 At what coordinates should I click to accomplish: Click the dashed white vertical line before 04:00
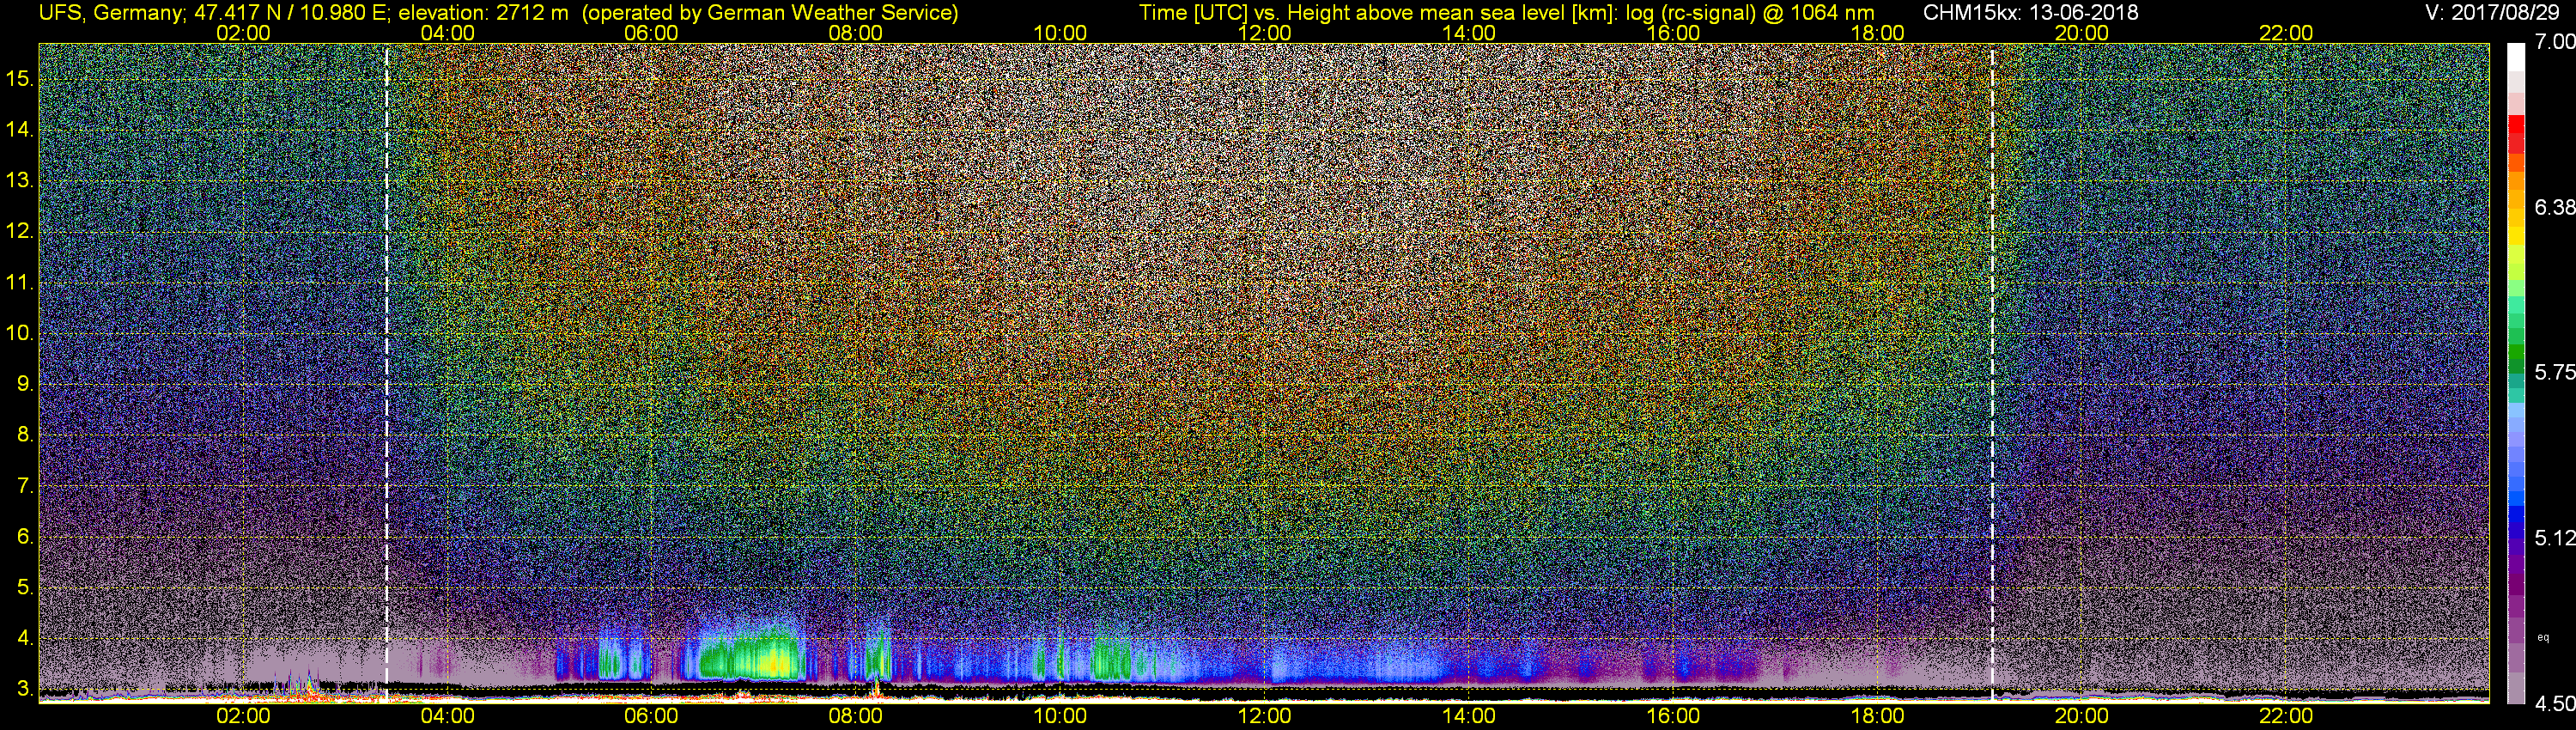(386, 373)
